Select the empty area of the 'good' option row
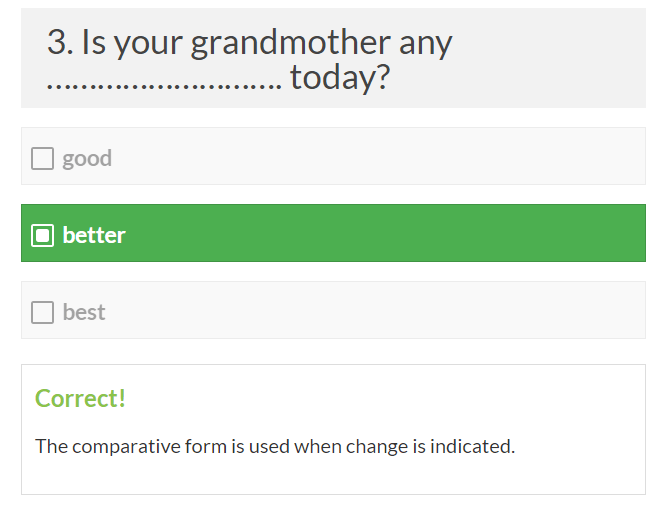 (x=380, y=157)
